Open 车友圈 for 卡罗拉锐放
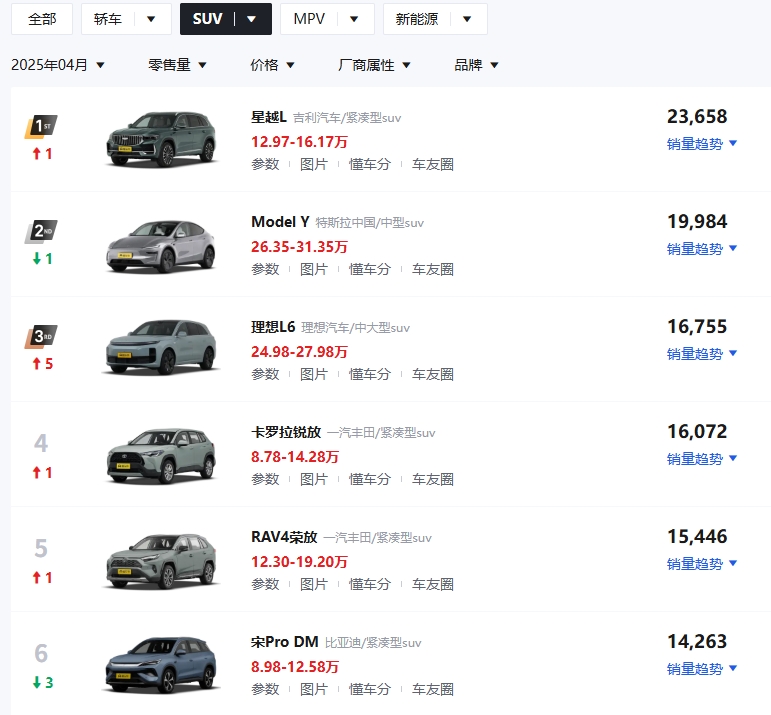Image resolution: width=771 pixels, height=715 pixels. coord(433,479)
